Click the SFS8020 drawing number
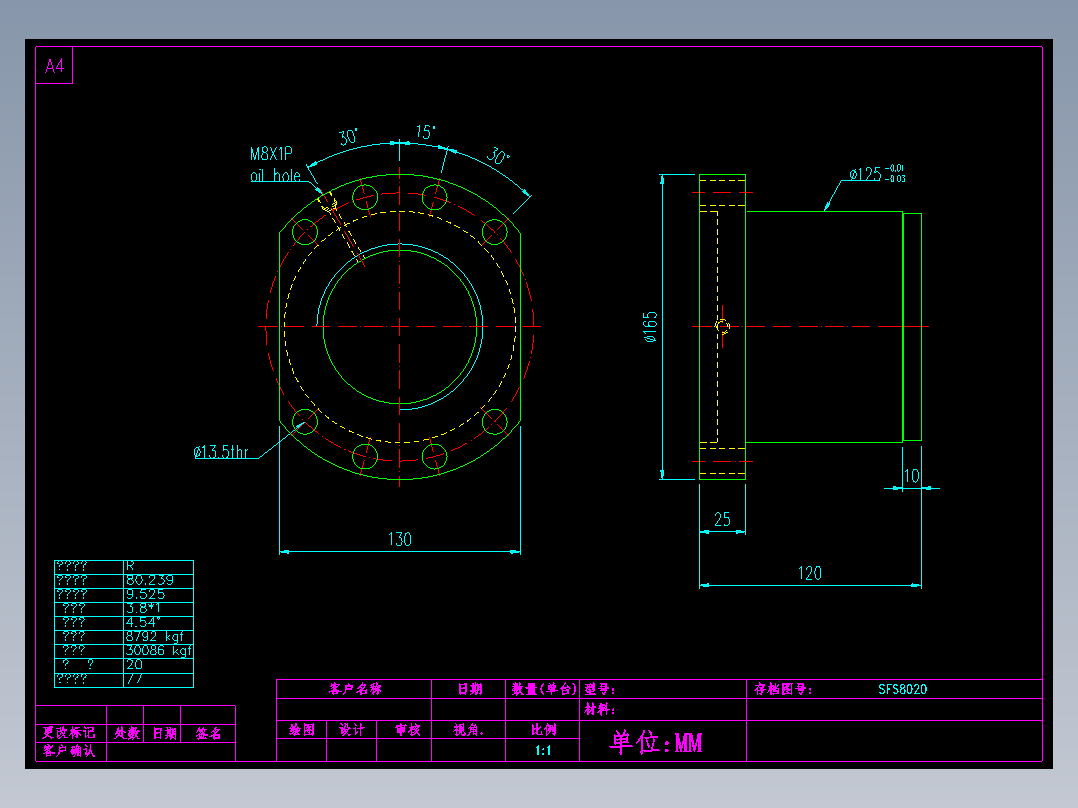This screenshot has height=808, width=1078. point(903,689)
